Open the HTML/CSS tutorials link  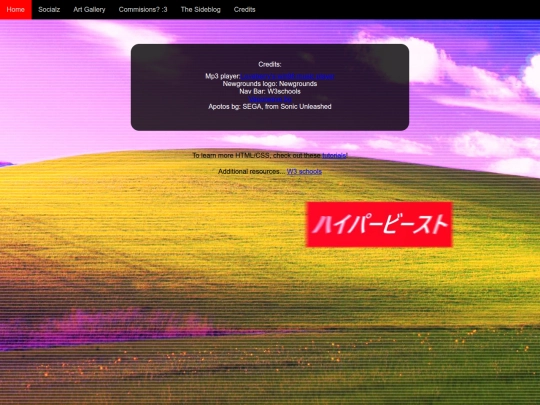(334, 156)
